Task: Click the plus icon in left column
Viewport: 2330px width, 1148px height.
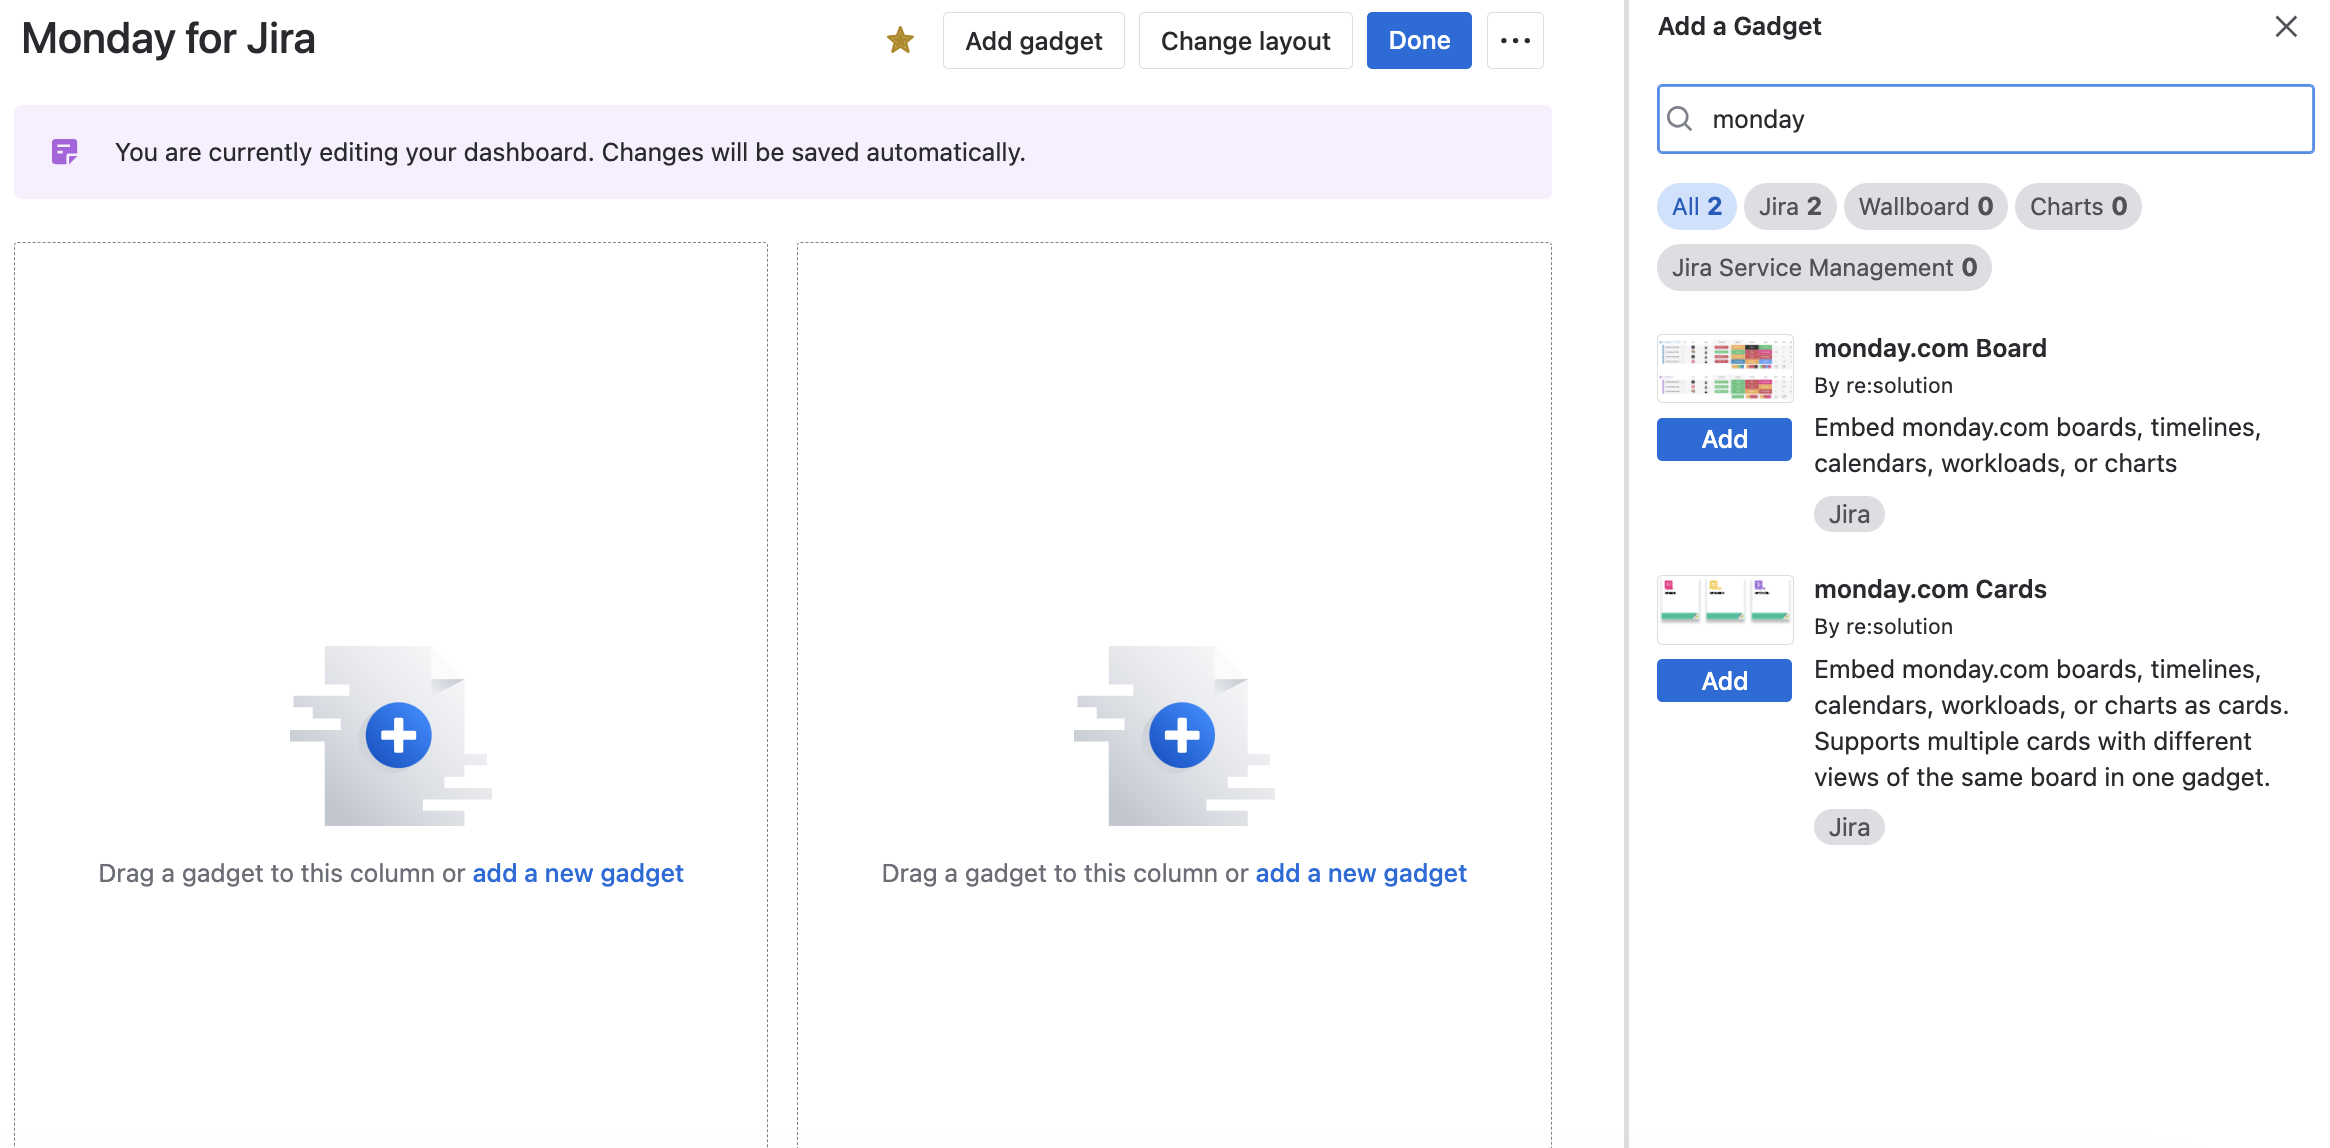Action: (398, 735)
